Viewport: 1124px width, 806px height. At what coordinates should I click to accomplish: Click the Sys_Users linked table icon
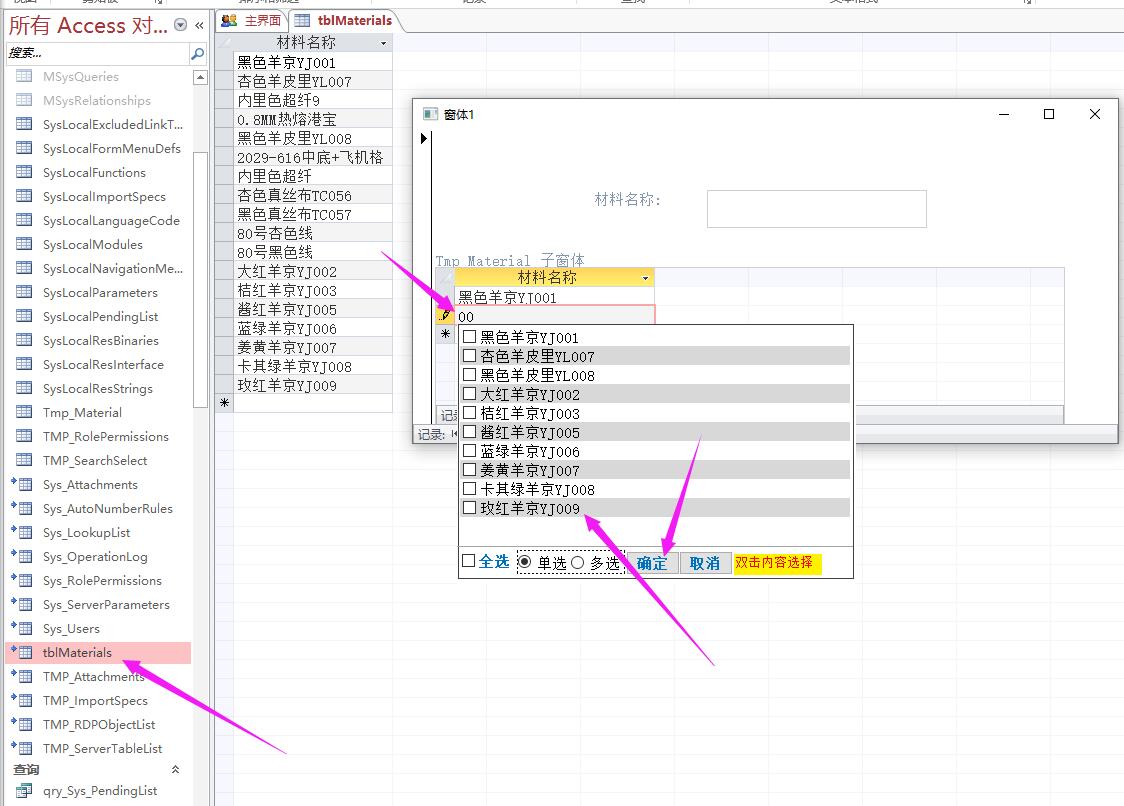22,628
